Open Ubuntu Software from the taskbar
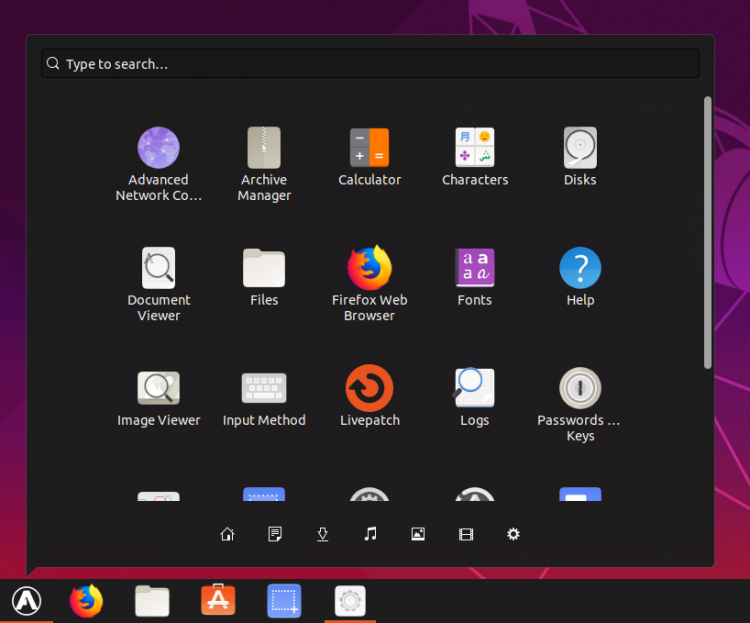The image size is (750, 623). tap(218, 600)
